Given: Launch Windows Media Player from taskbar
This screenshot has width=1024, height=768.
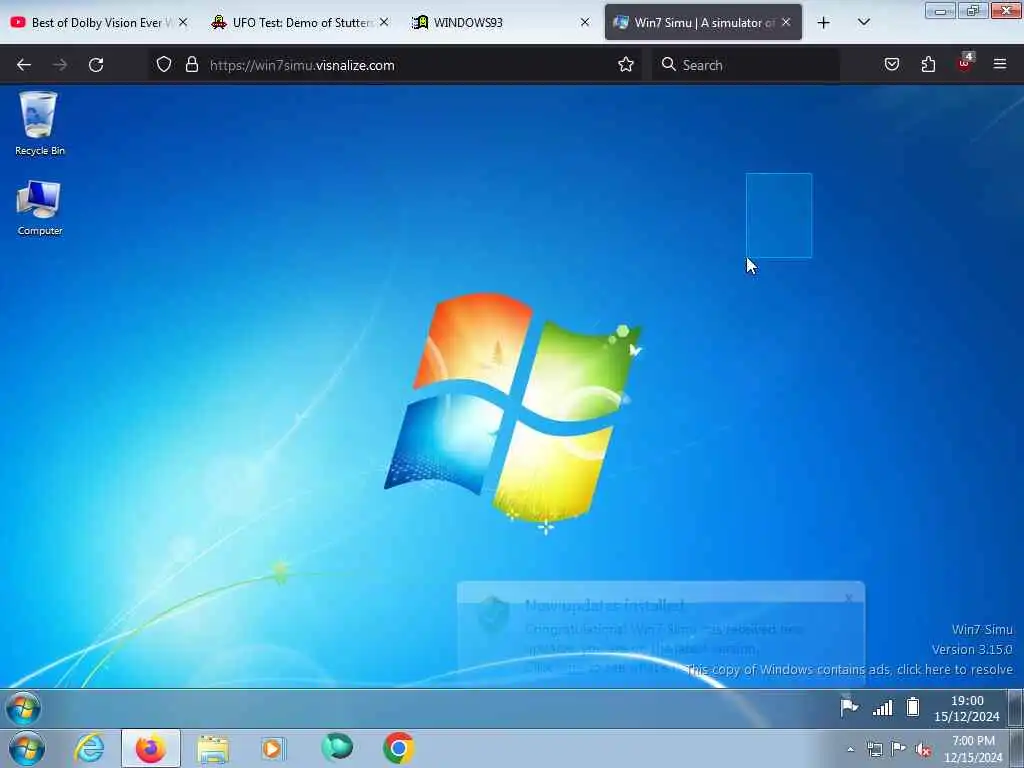Looking at the screenshot, I should pyautogui.click(x=273, y=748).
